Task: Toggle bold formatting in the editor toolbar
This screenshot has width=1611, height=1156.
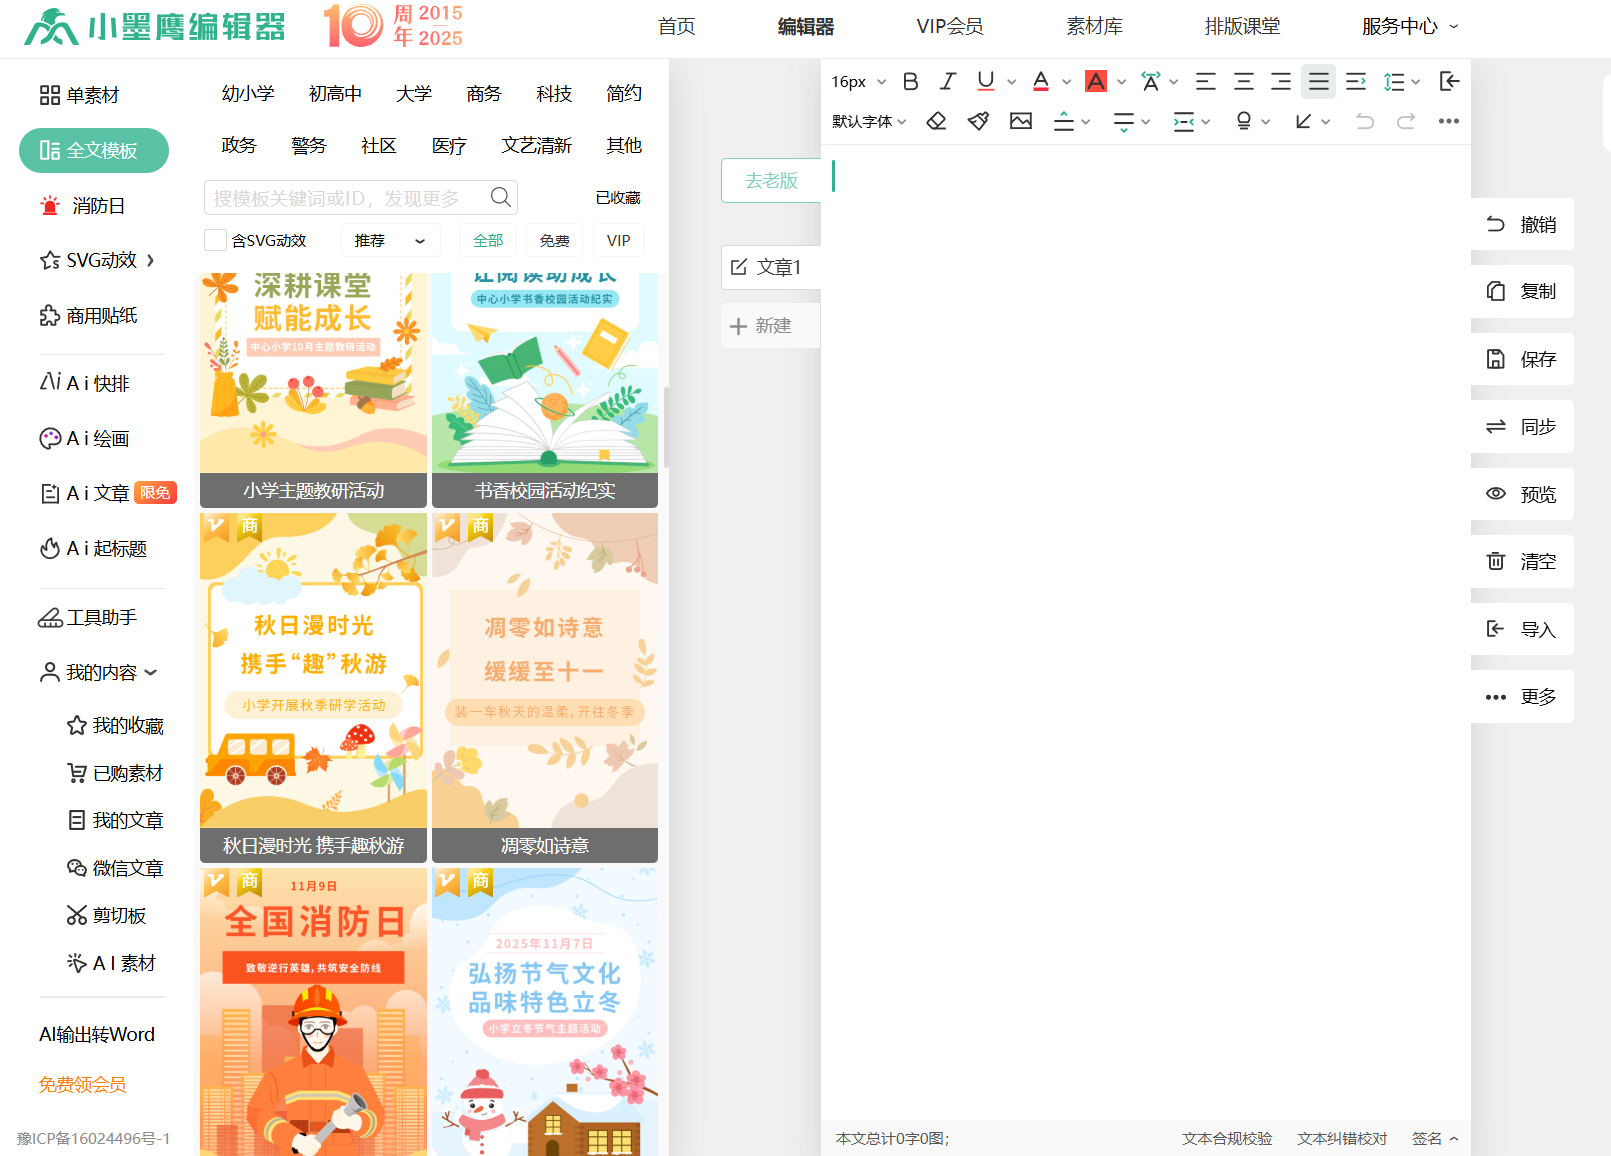Action: click(910, 82)
